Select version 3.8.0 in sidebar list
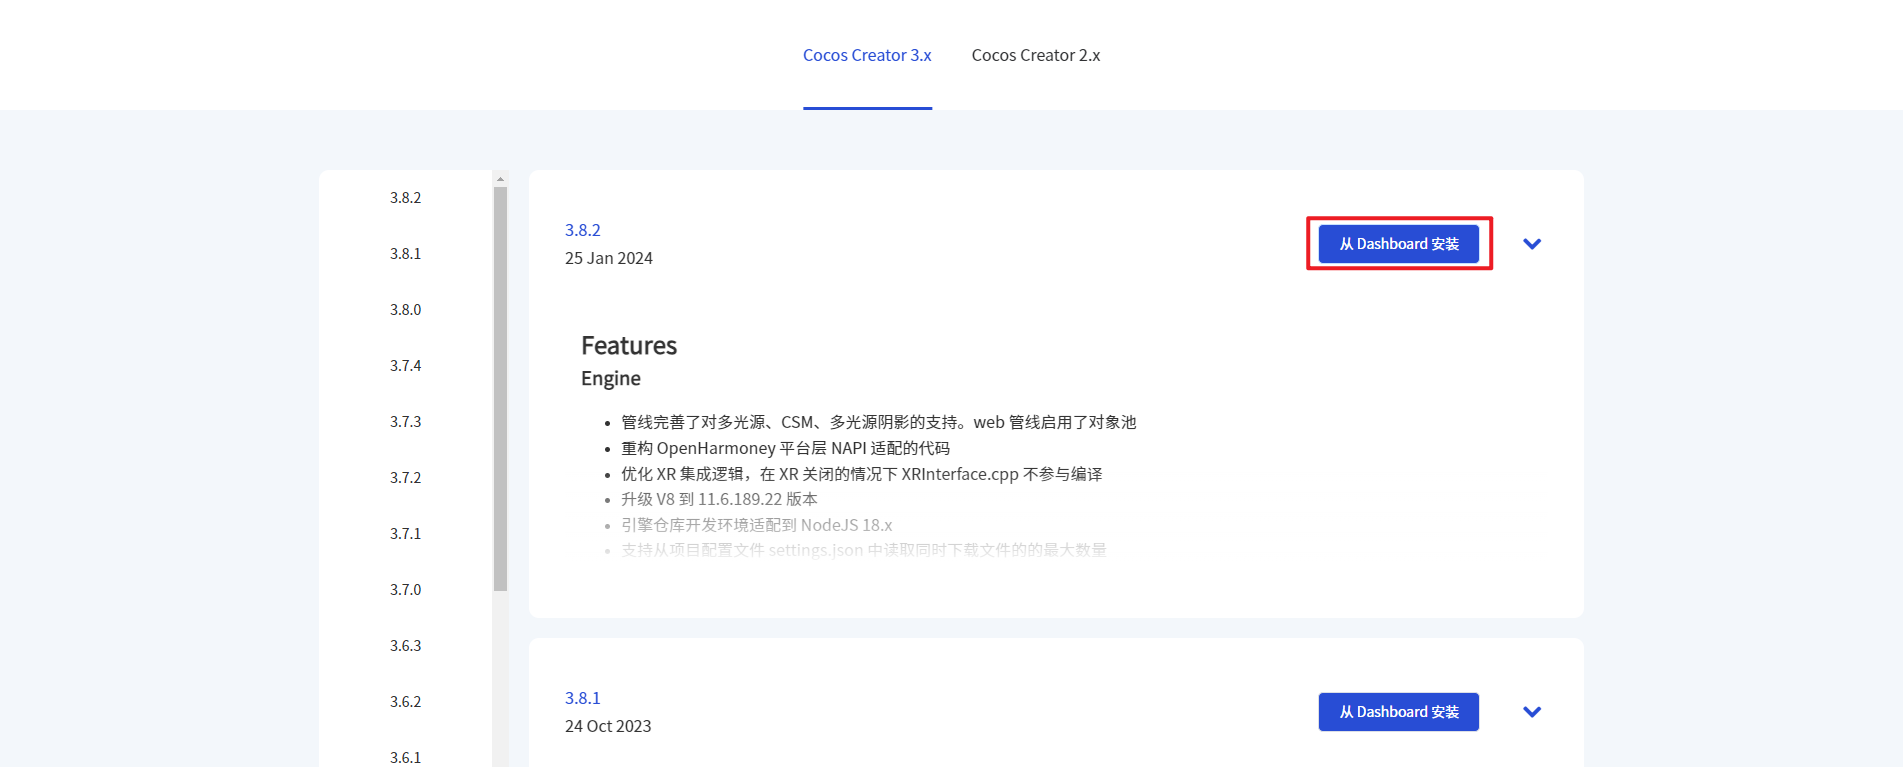Screen dimensions: 1903x767 (405, 310)
